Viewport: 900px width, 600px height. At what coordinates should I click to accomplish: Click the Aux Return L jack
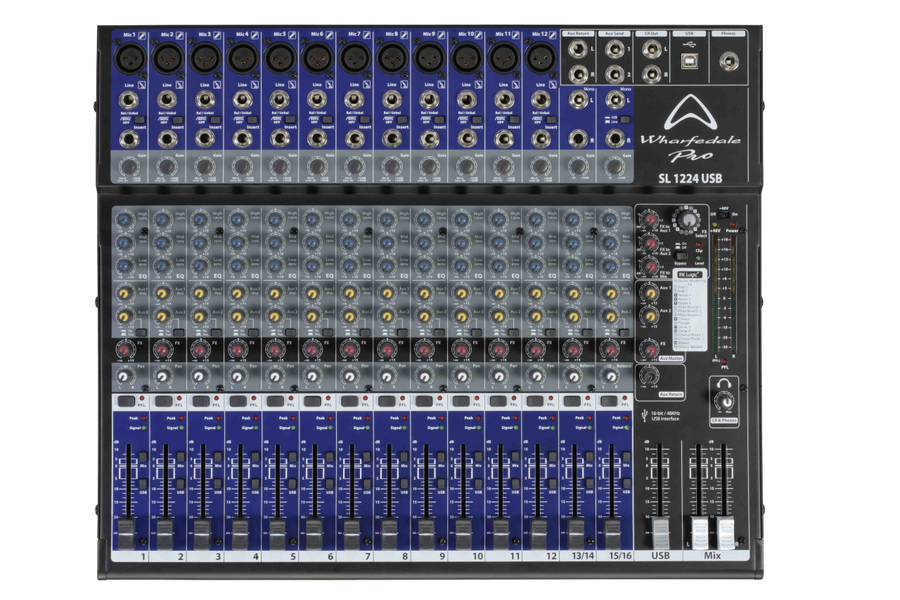pos(577,50)
